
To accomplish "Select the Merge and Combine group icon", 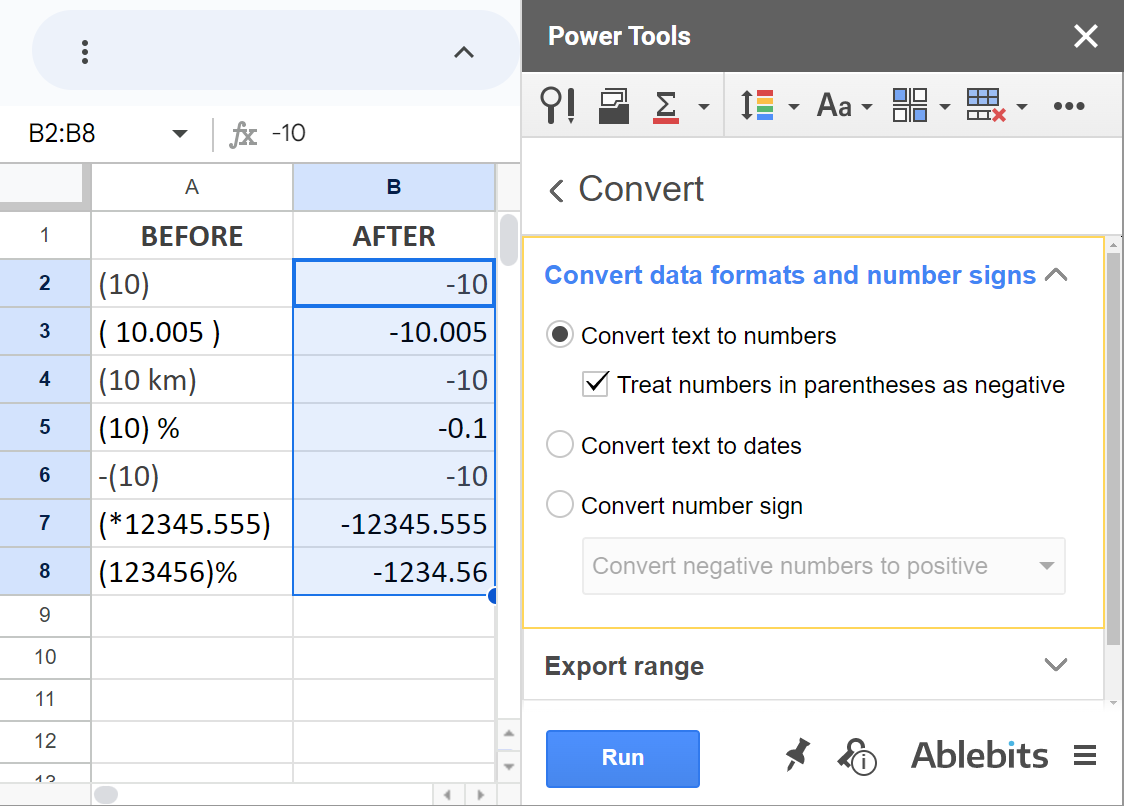I will pyautogui.click(x=612, y=105).
